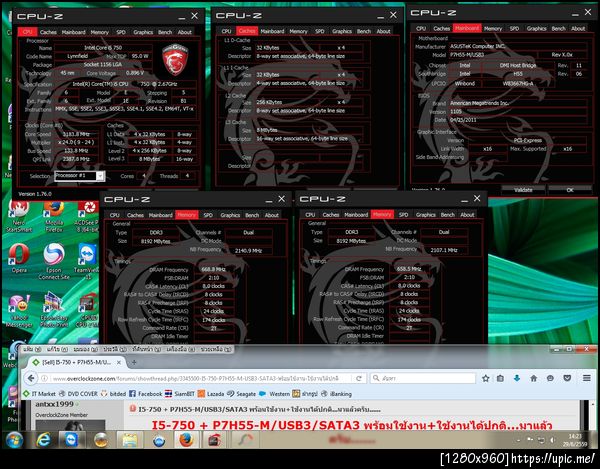Click OK in the Mainboard CPU-Z window
The width and height of the screenshot is (600, 469).
(x=570, y=190)
